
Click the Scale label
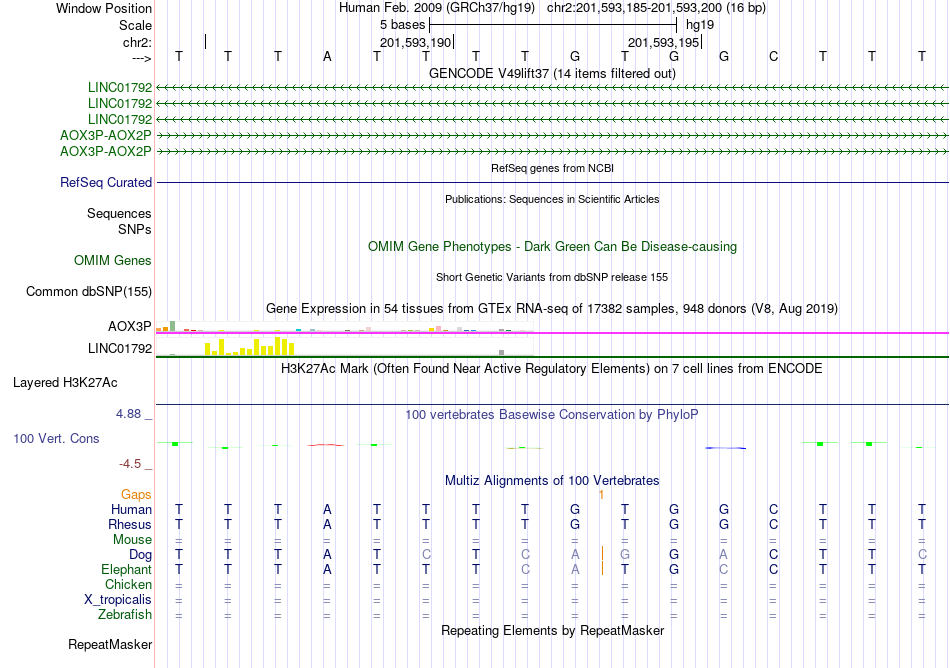coord(135,25)
